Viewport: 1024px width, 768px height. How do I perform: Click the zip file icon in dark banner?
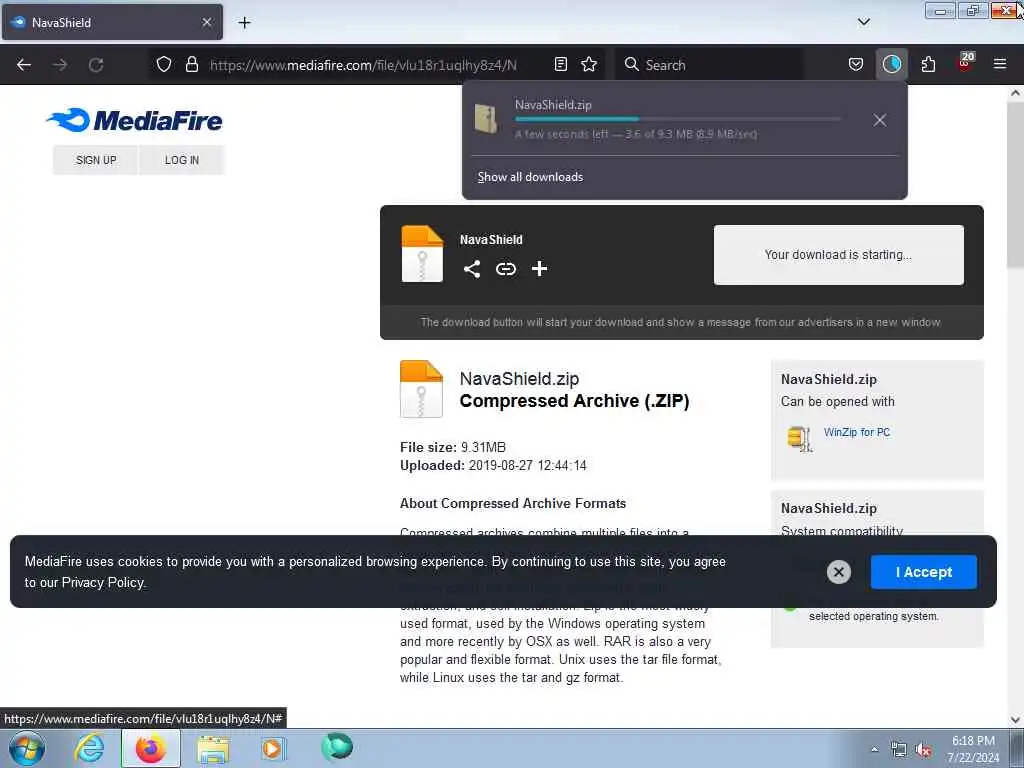click(422, 253)
